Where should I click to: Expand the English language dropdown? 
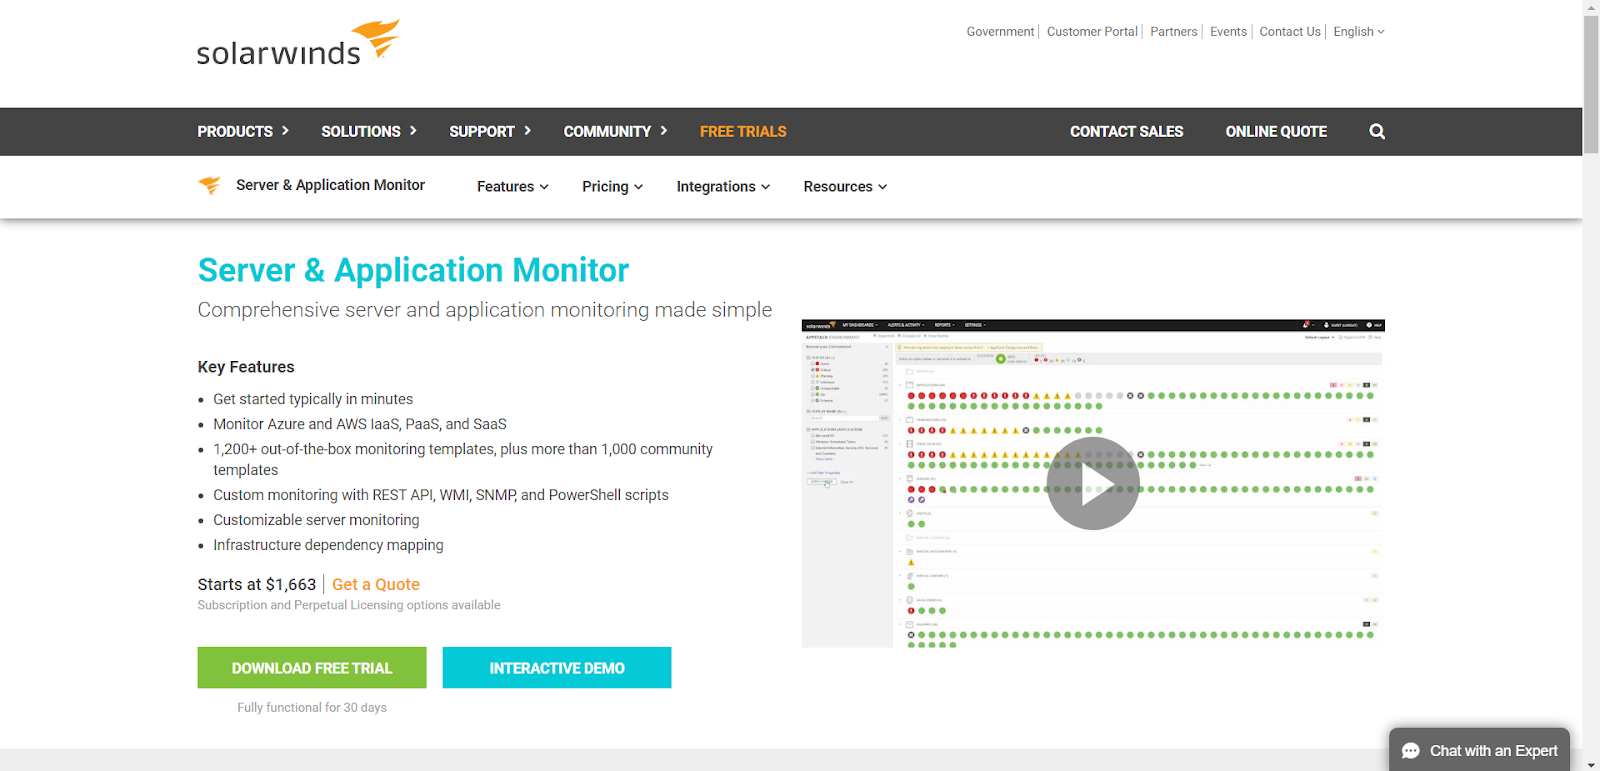tap(1359, 32)
